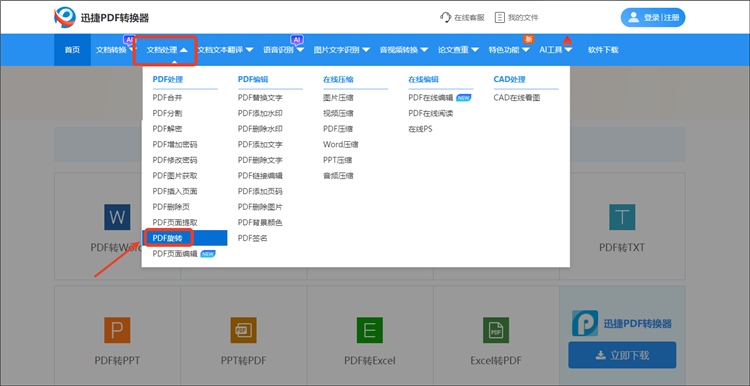Select PDF删除页 menu entry
750x386 pixels.
coord(171,207)
